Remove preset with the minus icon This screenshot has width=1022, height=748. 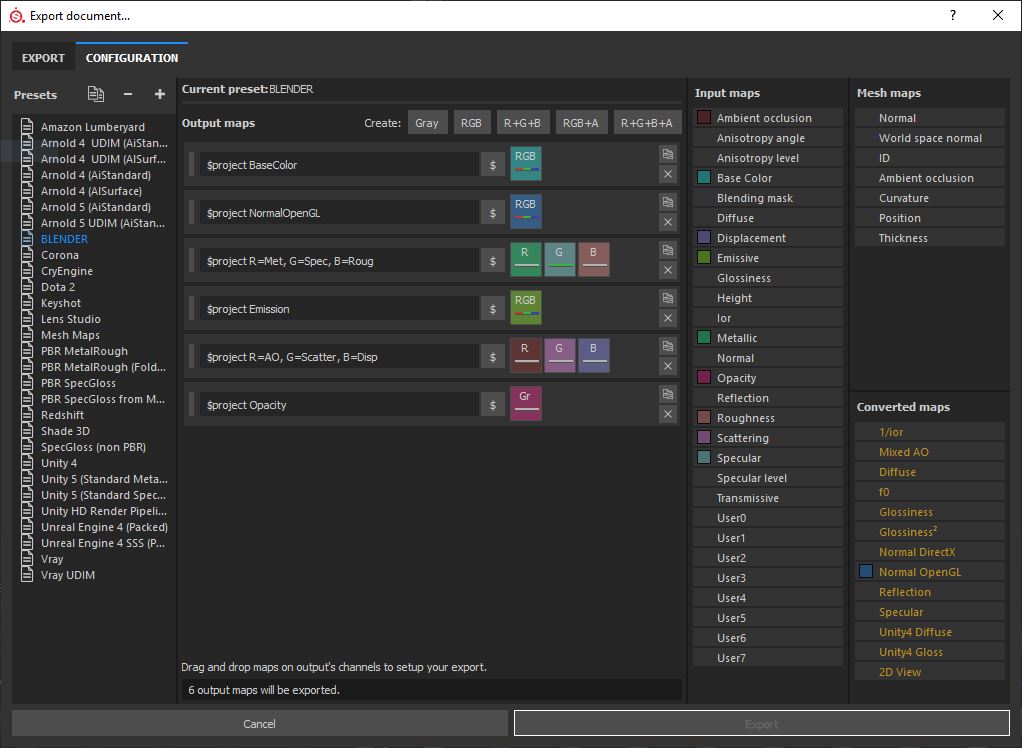128,94
